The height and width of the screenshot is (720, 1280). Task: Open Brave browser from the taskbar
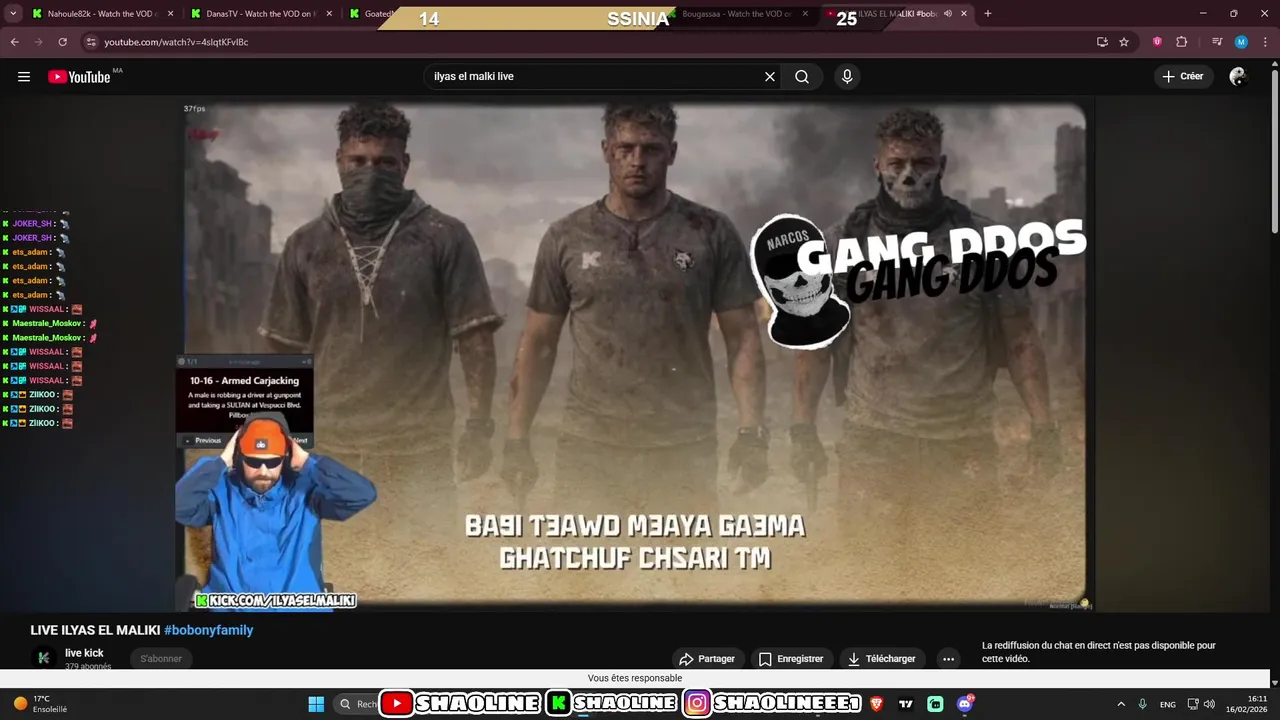pos(877,704)
